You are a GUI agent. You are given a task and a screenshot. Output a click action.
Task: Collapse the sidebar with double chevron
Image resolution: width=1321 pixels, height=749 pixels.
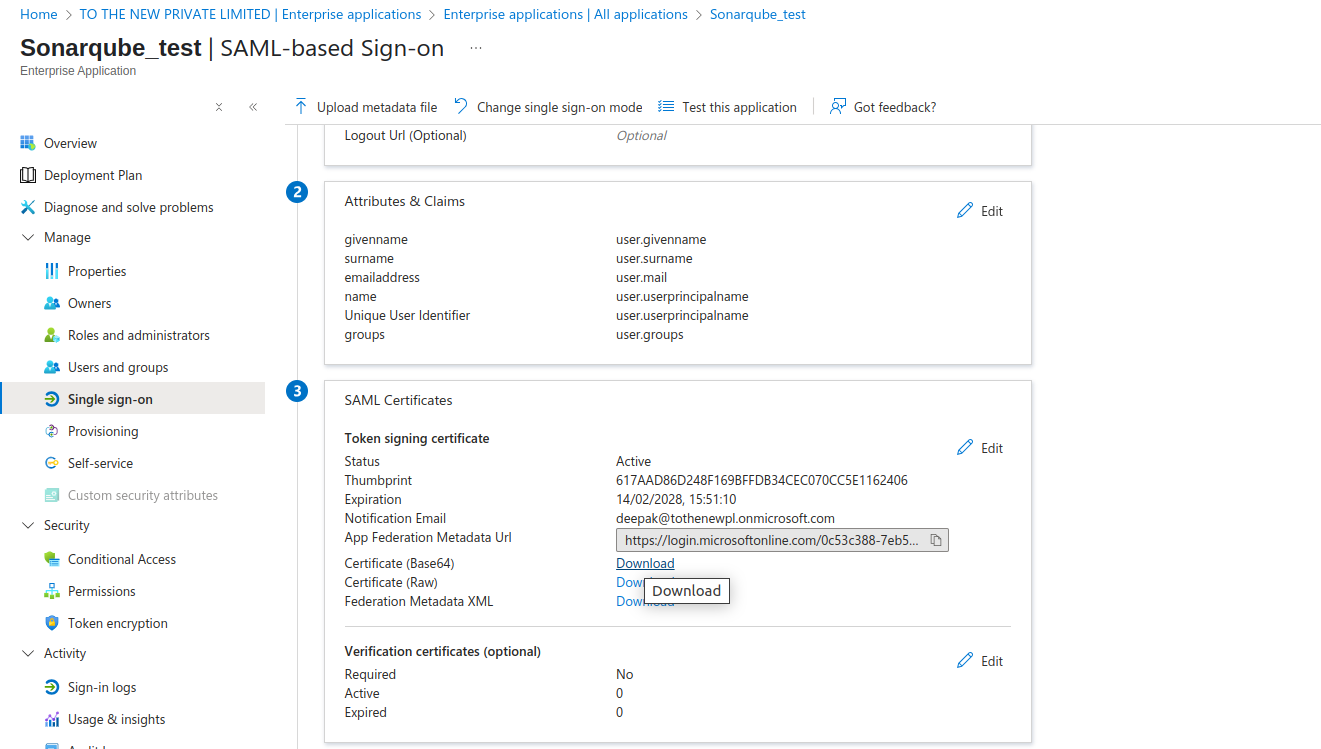[x=253, y=107]
